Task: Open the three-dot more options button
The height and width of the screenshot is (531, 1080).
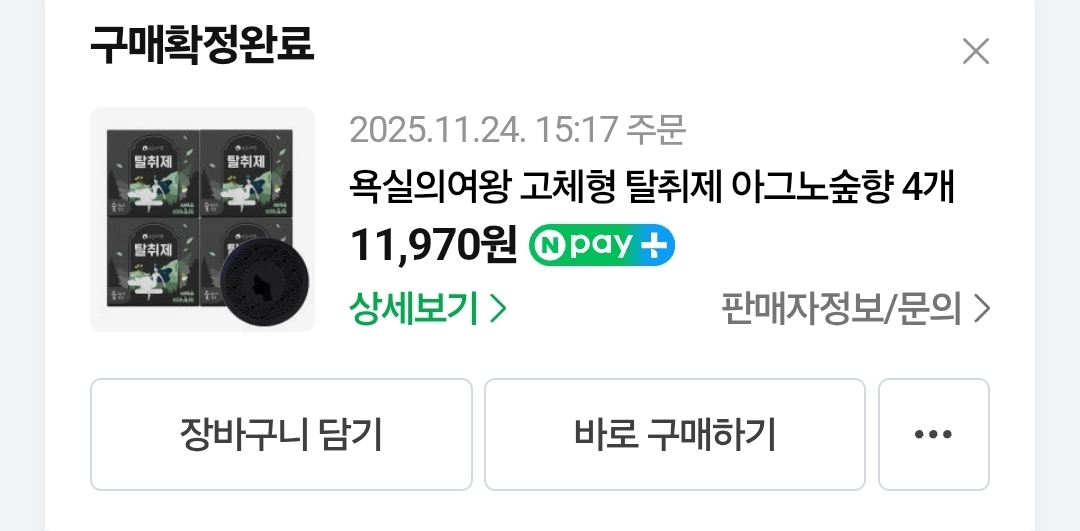Action: [933, 434]
